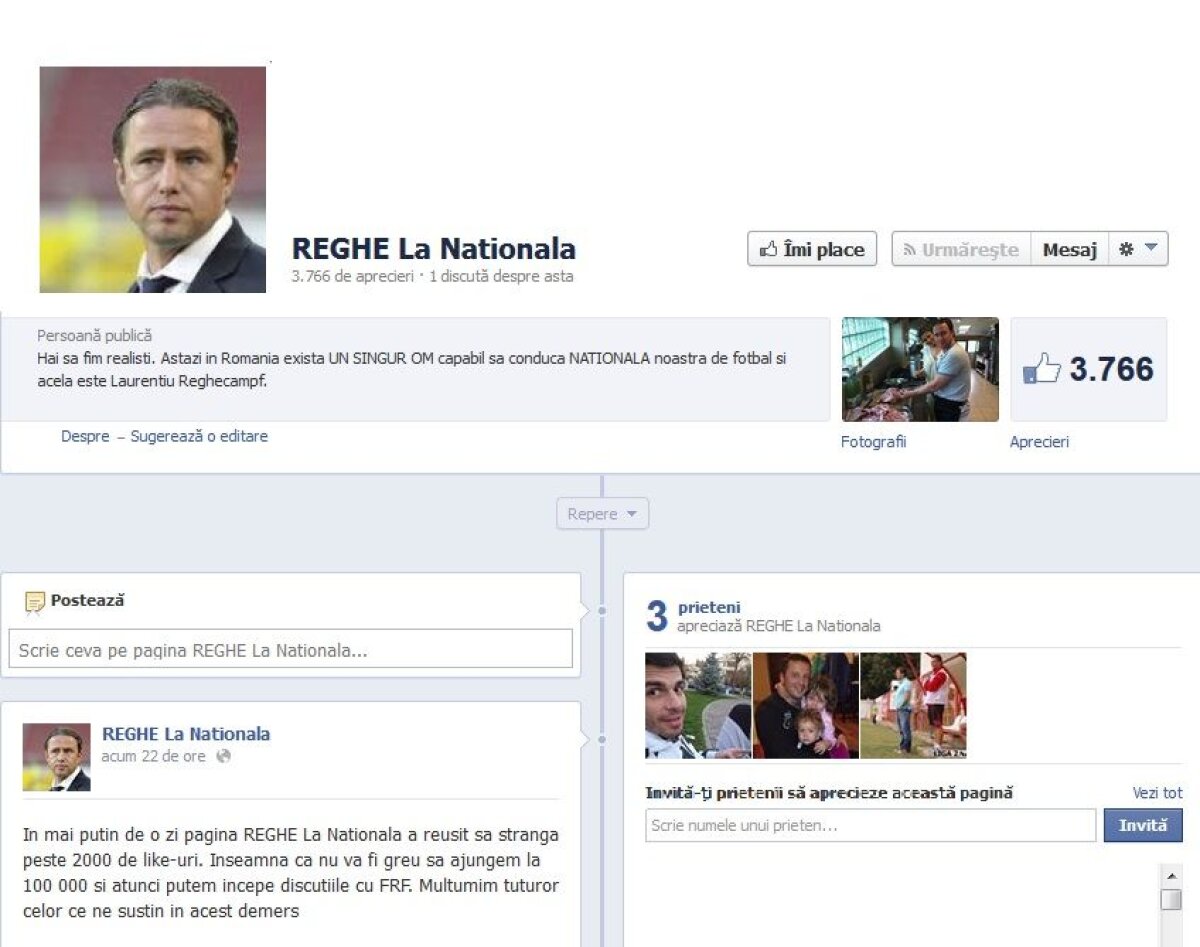Open the REGHE La Nationala profile picture
1200x947 pixels.
coord(152,178)
